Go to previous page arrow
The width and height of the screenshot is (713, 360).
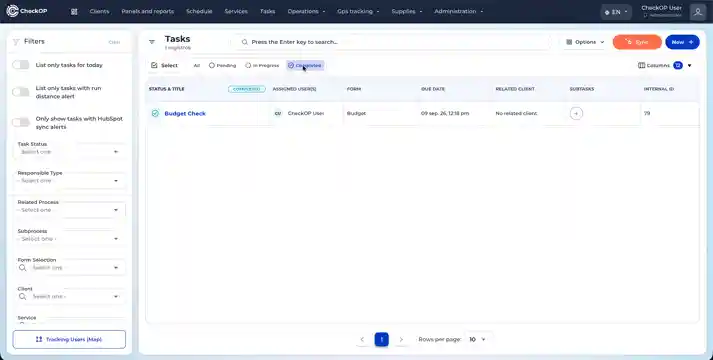click(x=362, y=340)
